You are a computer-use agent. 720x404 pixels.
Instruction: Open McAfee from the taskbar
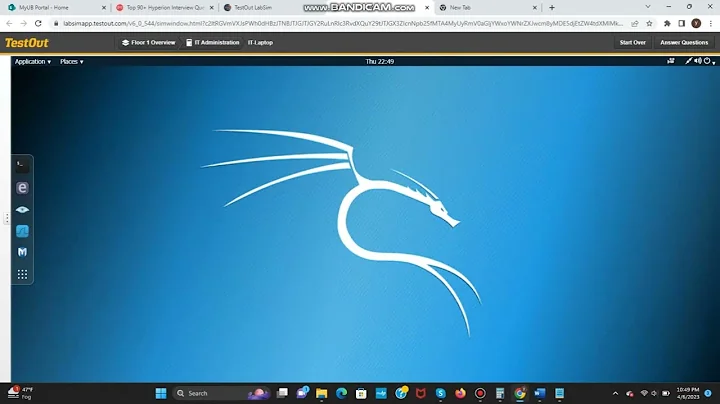(421, 393)
